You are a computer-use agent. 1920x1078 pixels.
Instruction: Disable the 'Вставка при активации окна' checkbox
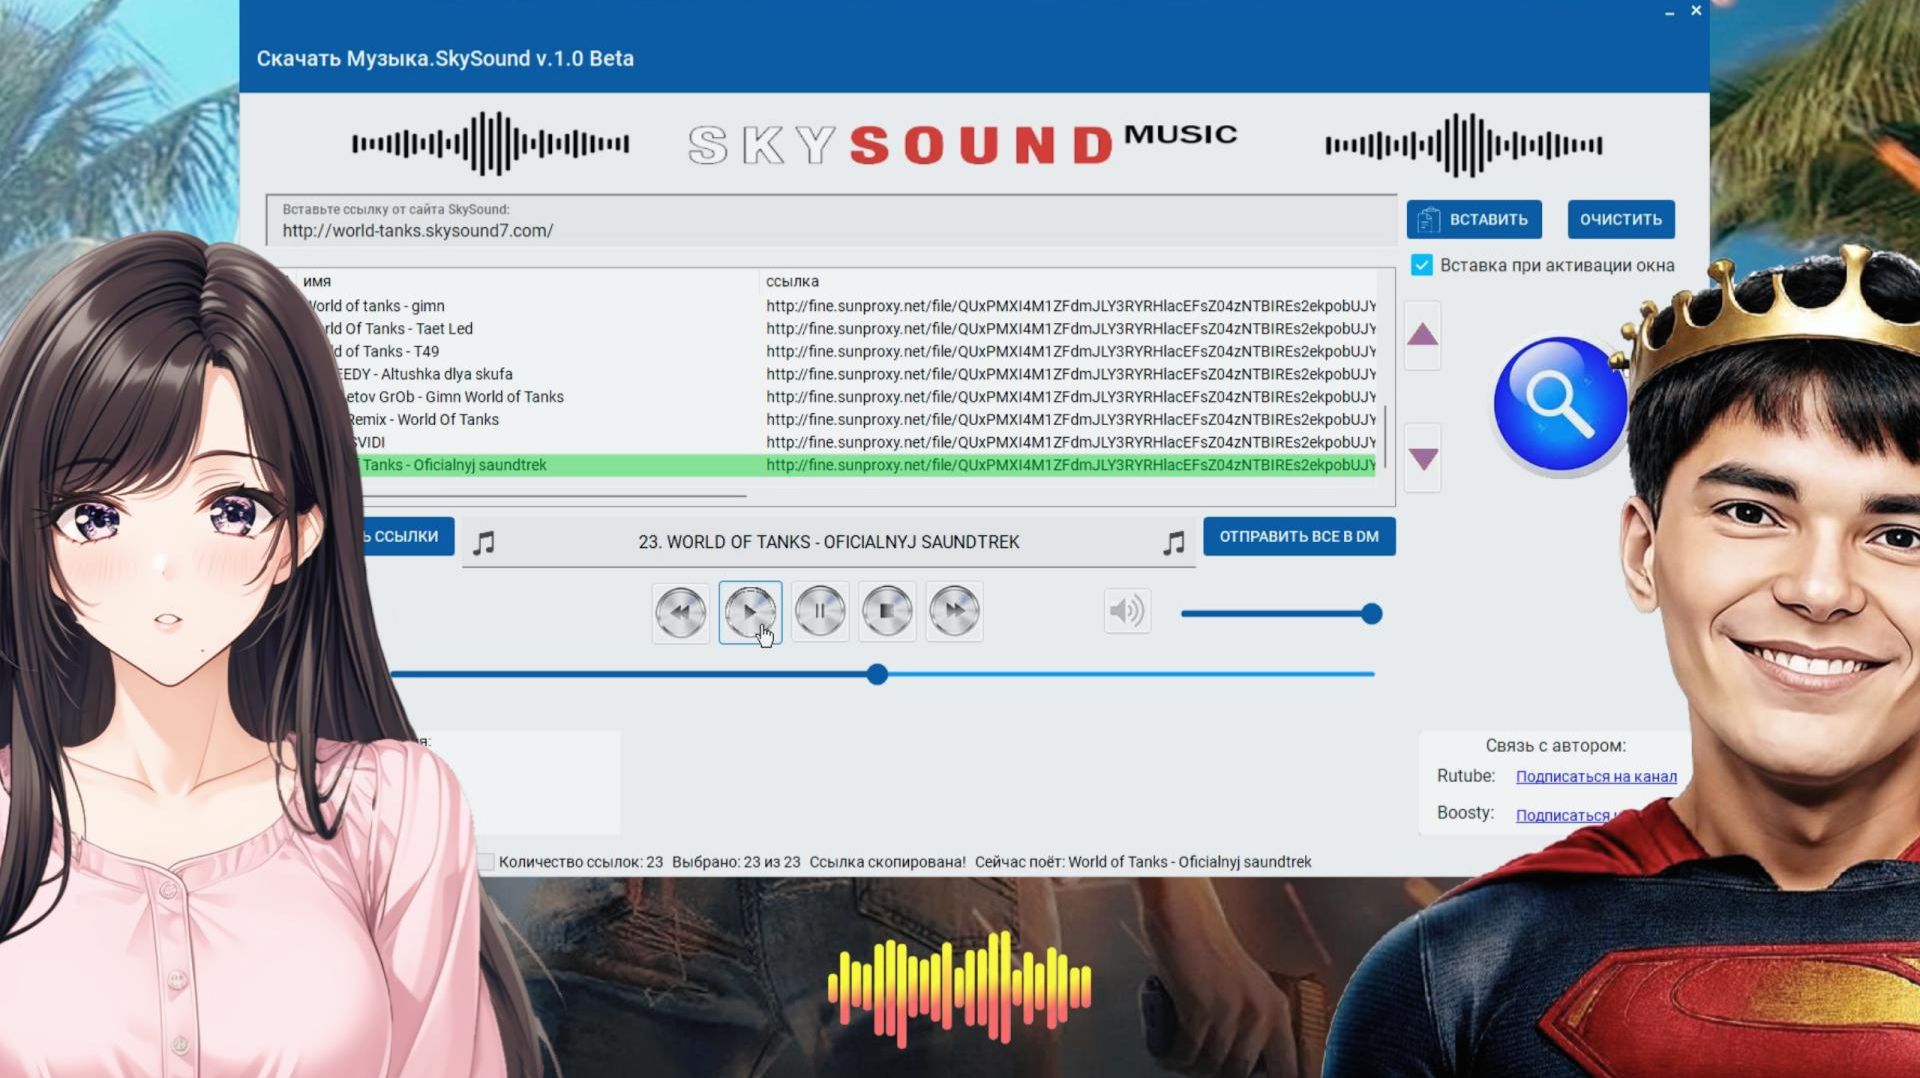[x=1421, y=265]
